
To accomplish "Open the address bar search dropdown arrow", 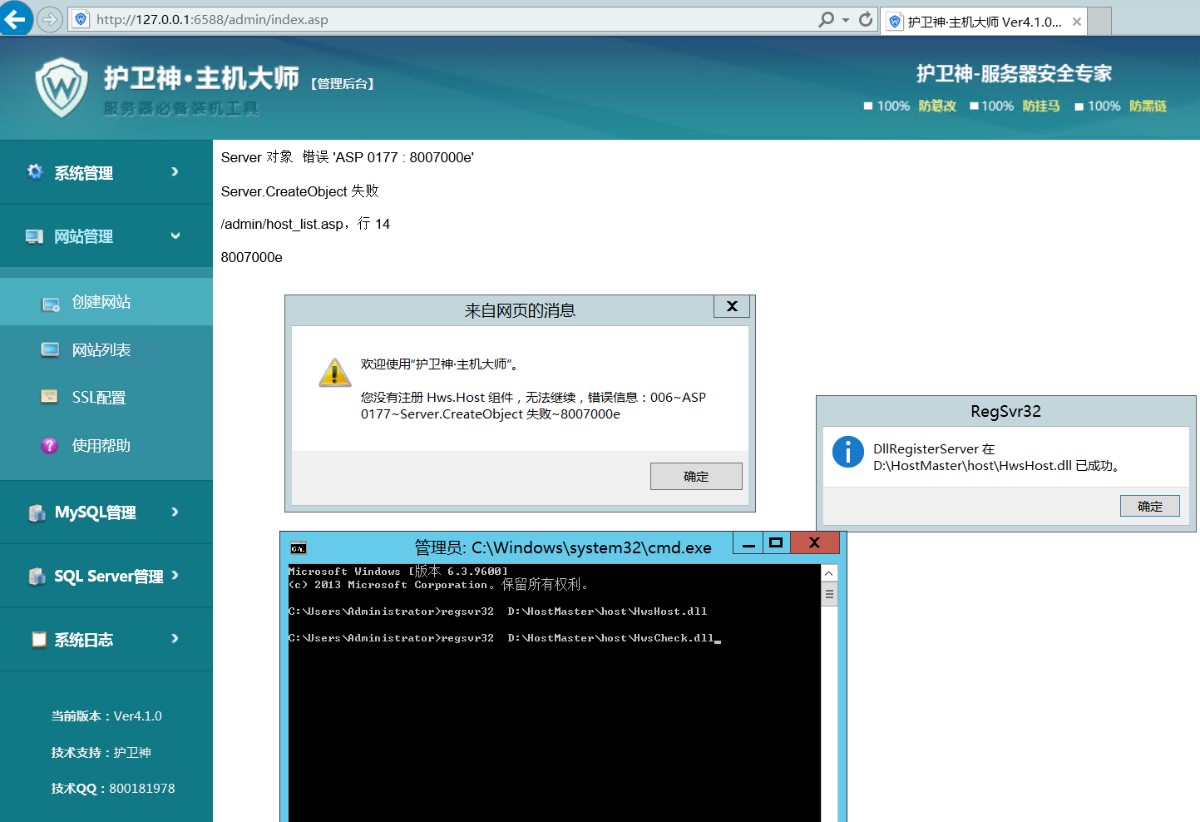I will pyautogui.click(x=845, y=20).
